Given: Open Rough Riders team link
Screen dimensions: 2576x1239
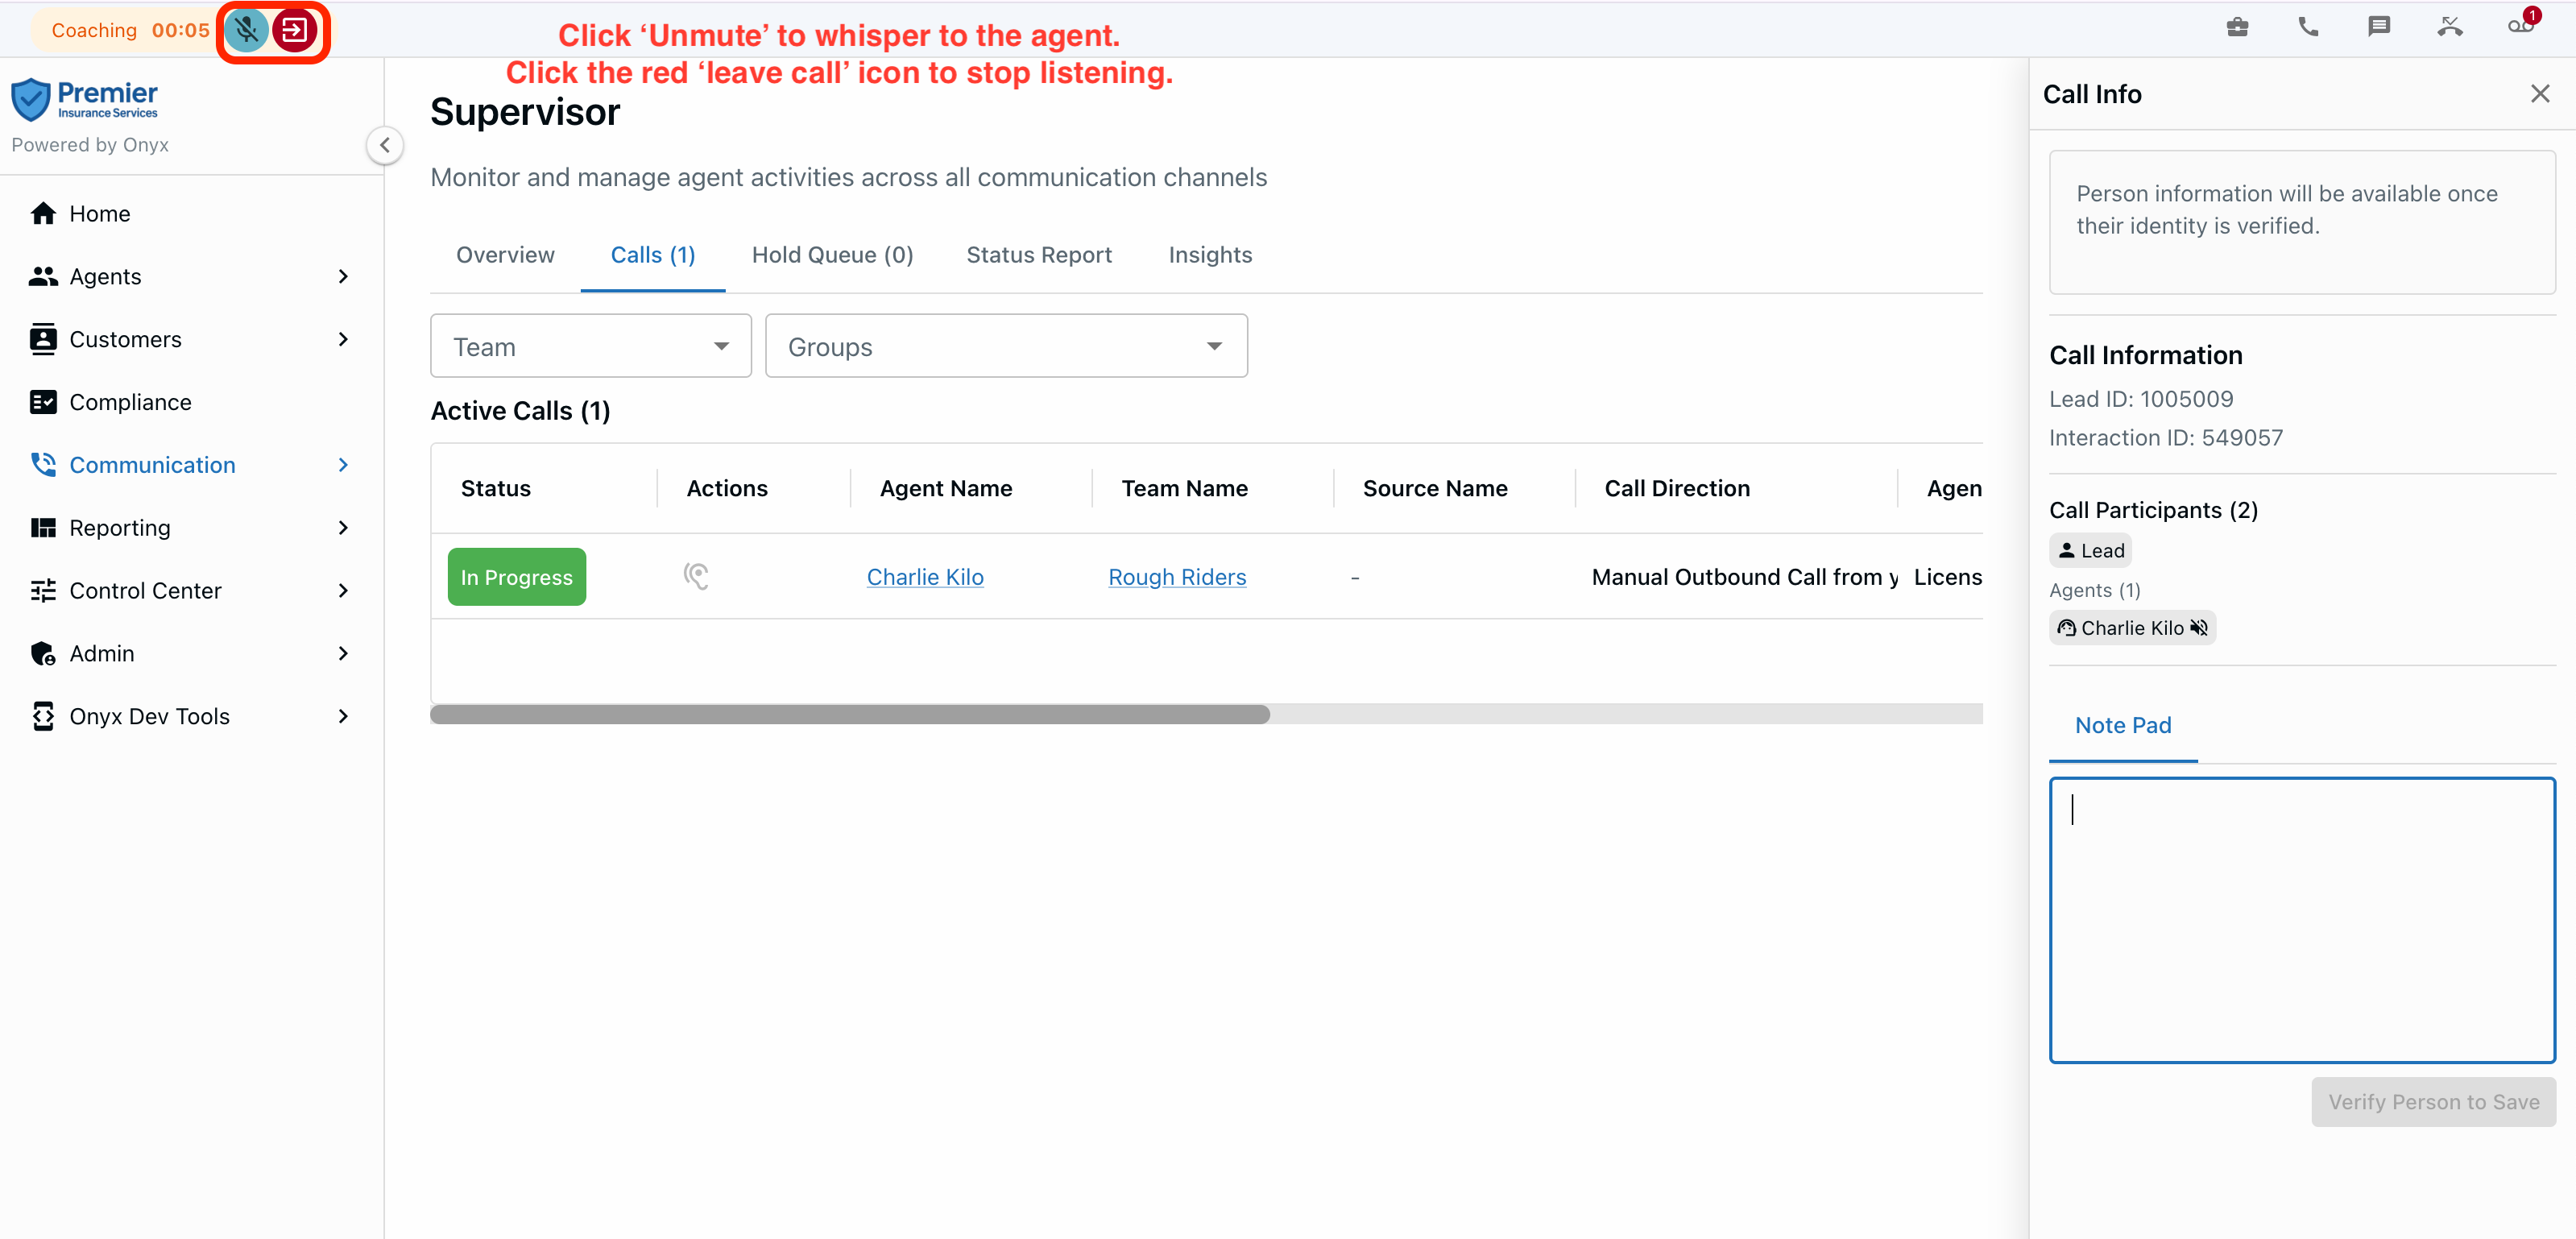Looking at the screenshot, I should click(1177, 577).
